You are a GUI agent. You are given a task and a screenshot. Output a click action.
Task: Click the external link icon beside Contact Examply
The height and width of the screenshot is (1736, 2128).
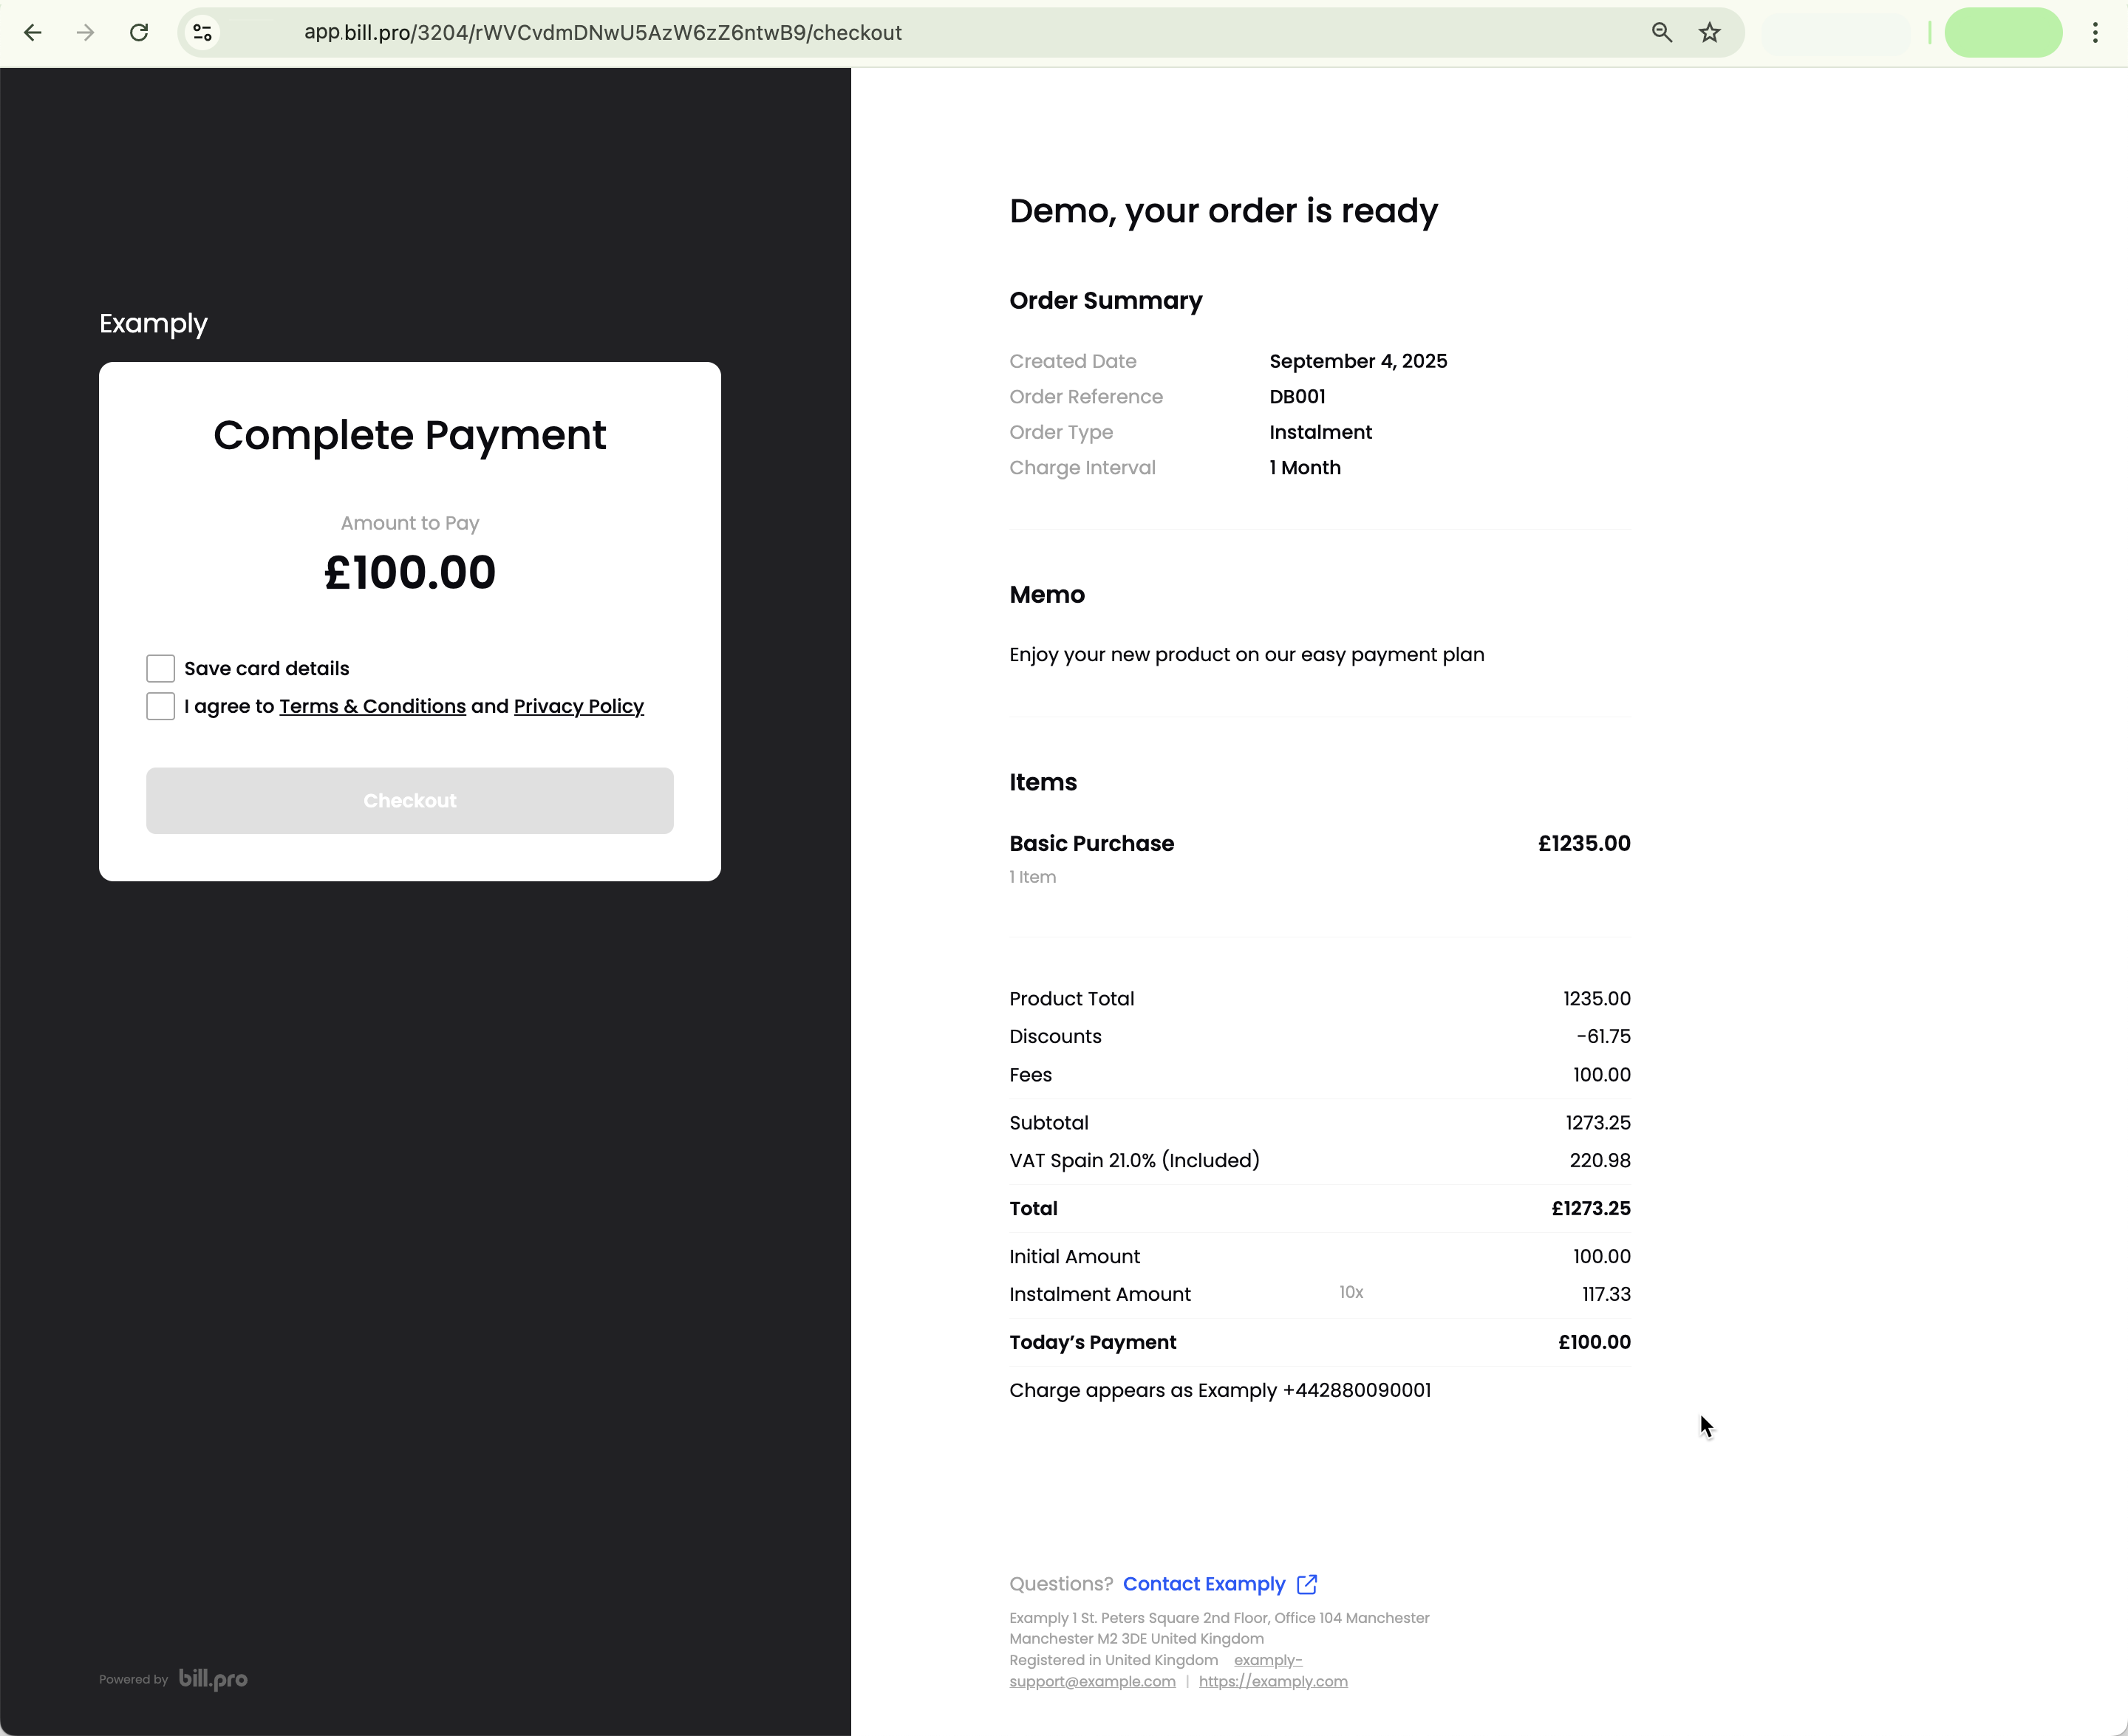point(1307,1584)
